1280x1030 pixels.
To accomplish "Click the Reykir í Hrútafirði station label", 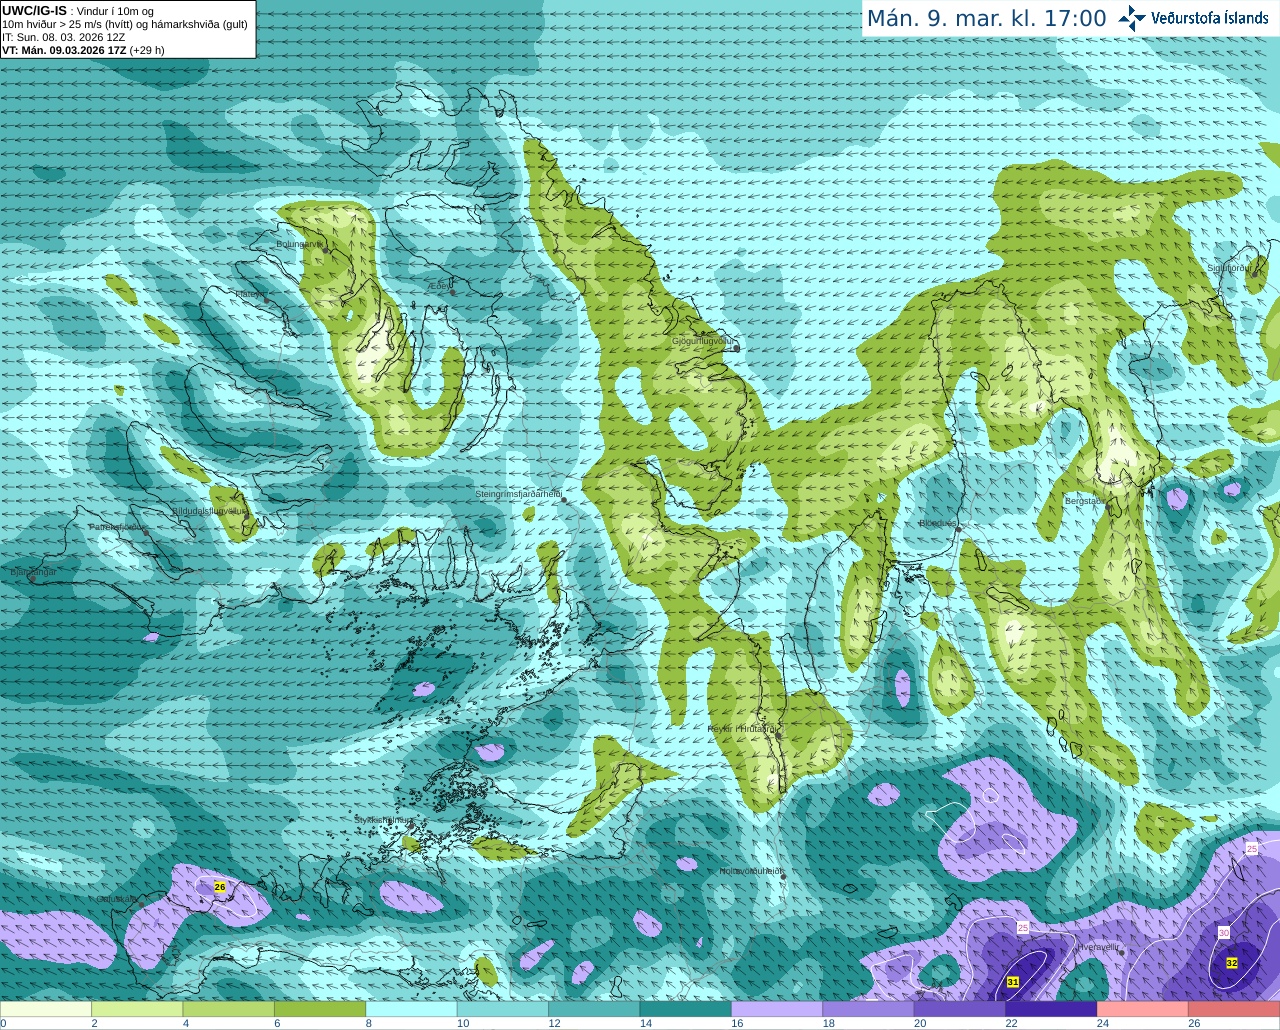I will point(741,729).
